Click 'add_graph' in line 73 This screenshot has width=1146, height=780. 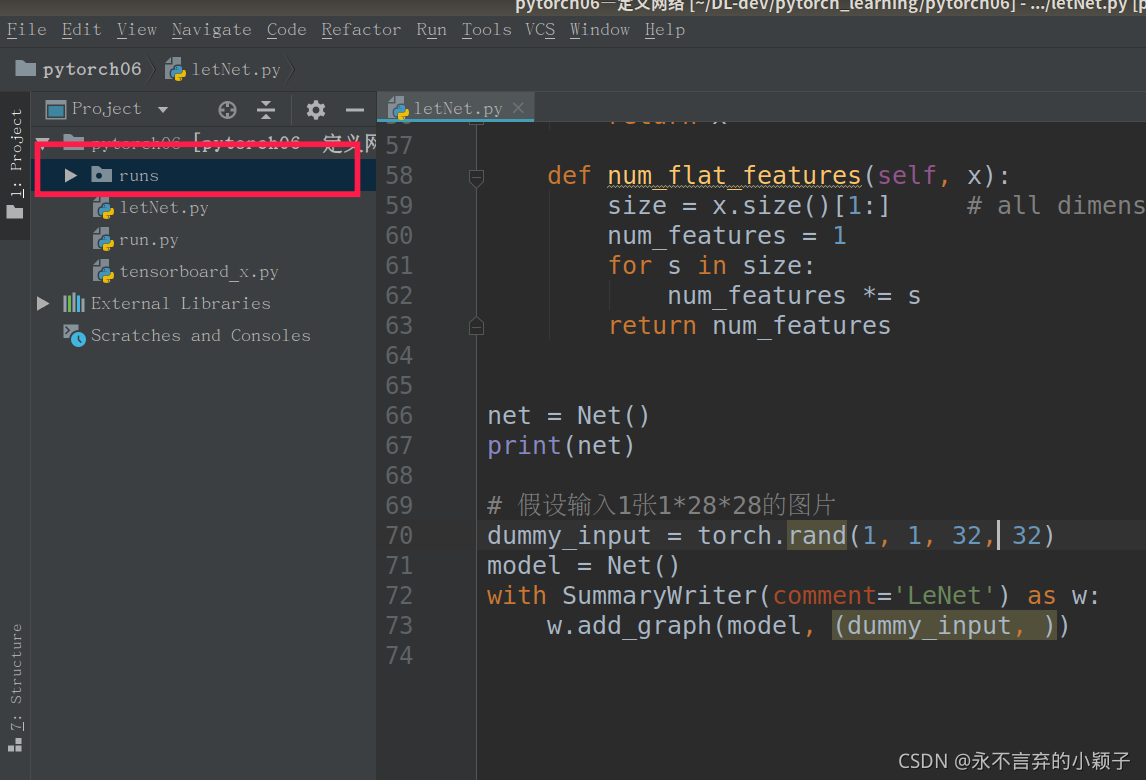(645, 626)
